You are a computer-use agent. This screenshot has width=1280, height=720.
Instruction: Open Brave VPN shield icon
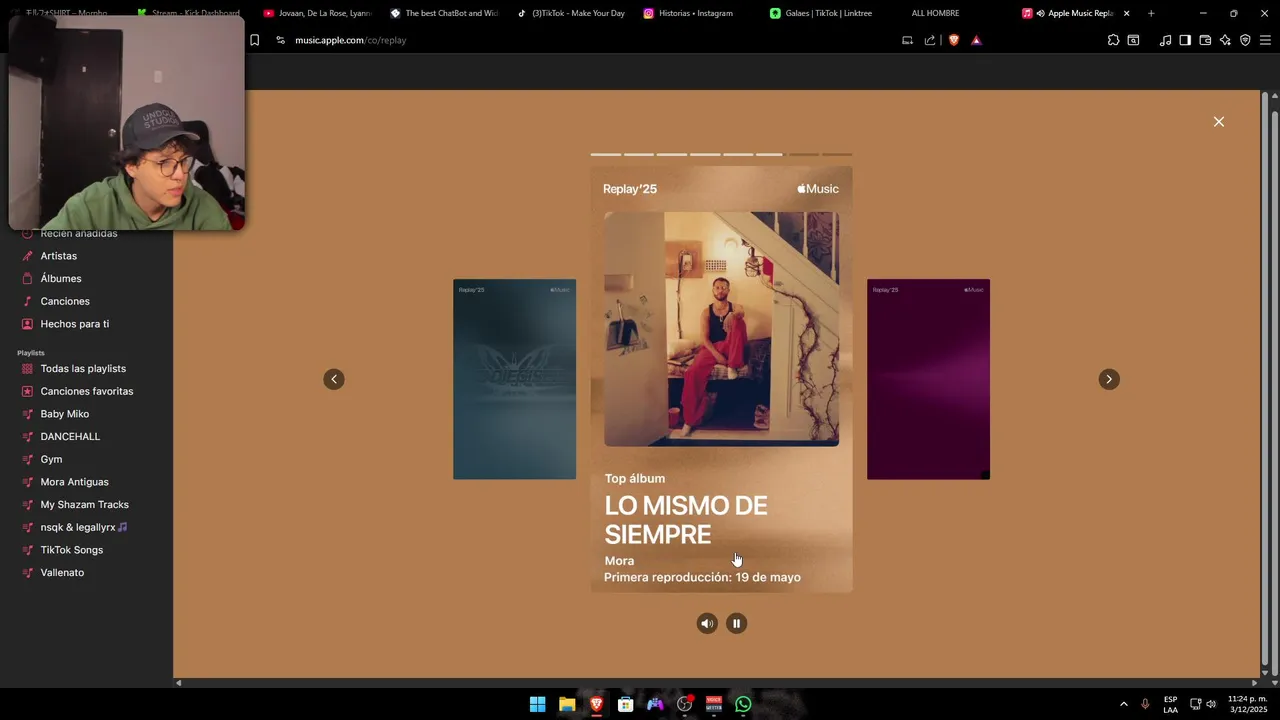[x=1245, y=40]
